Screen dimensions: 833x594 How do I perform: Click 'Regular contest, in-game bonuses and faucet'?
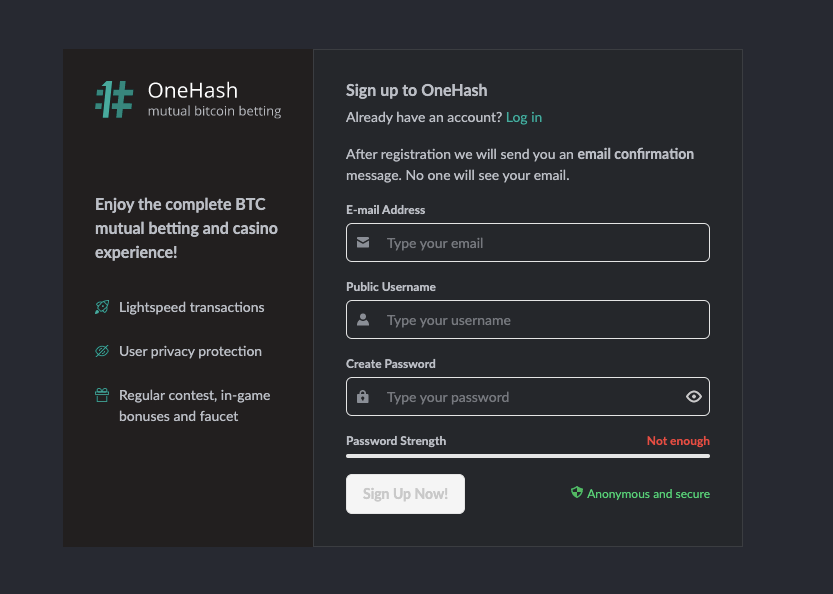194,406
